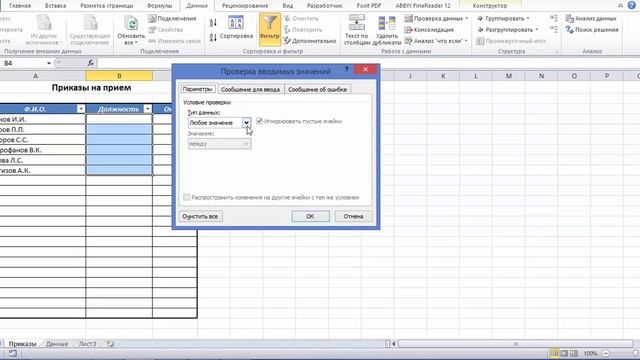Open the Тип данных dropdown

pos(246,122)
